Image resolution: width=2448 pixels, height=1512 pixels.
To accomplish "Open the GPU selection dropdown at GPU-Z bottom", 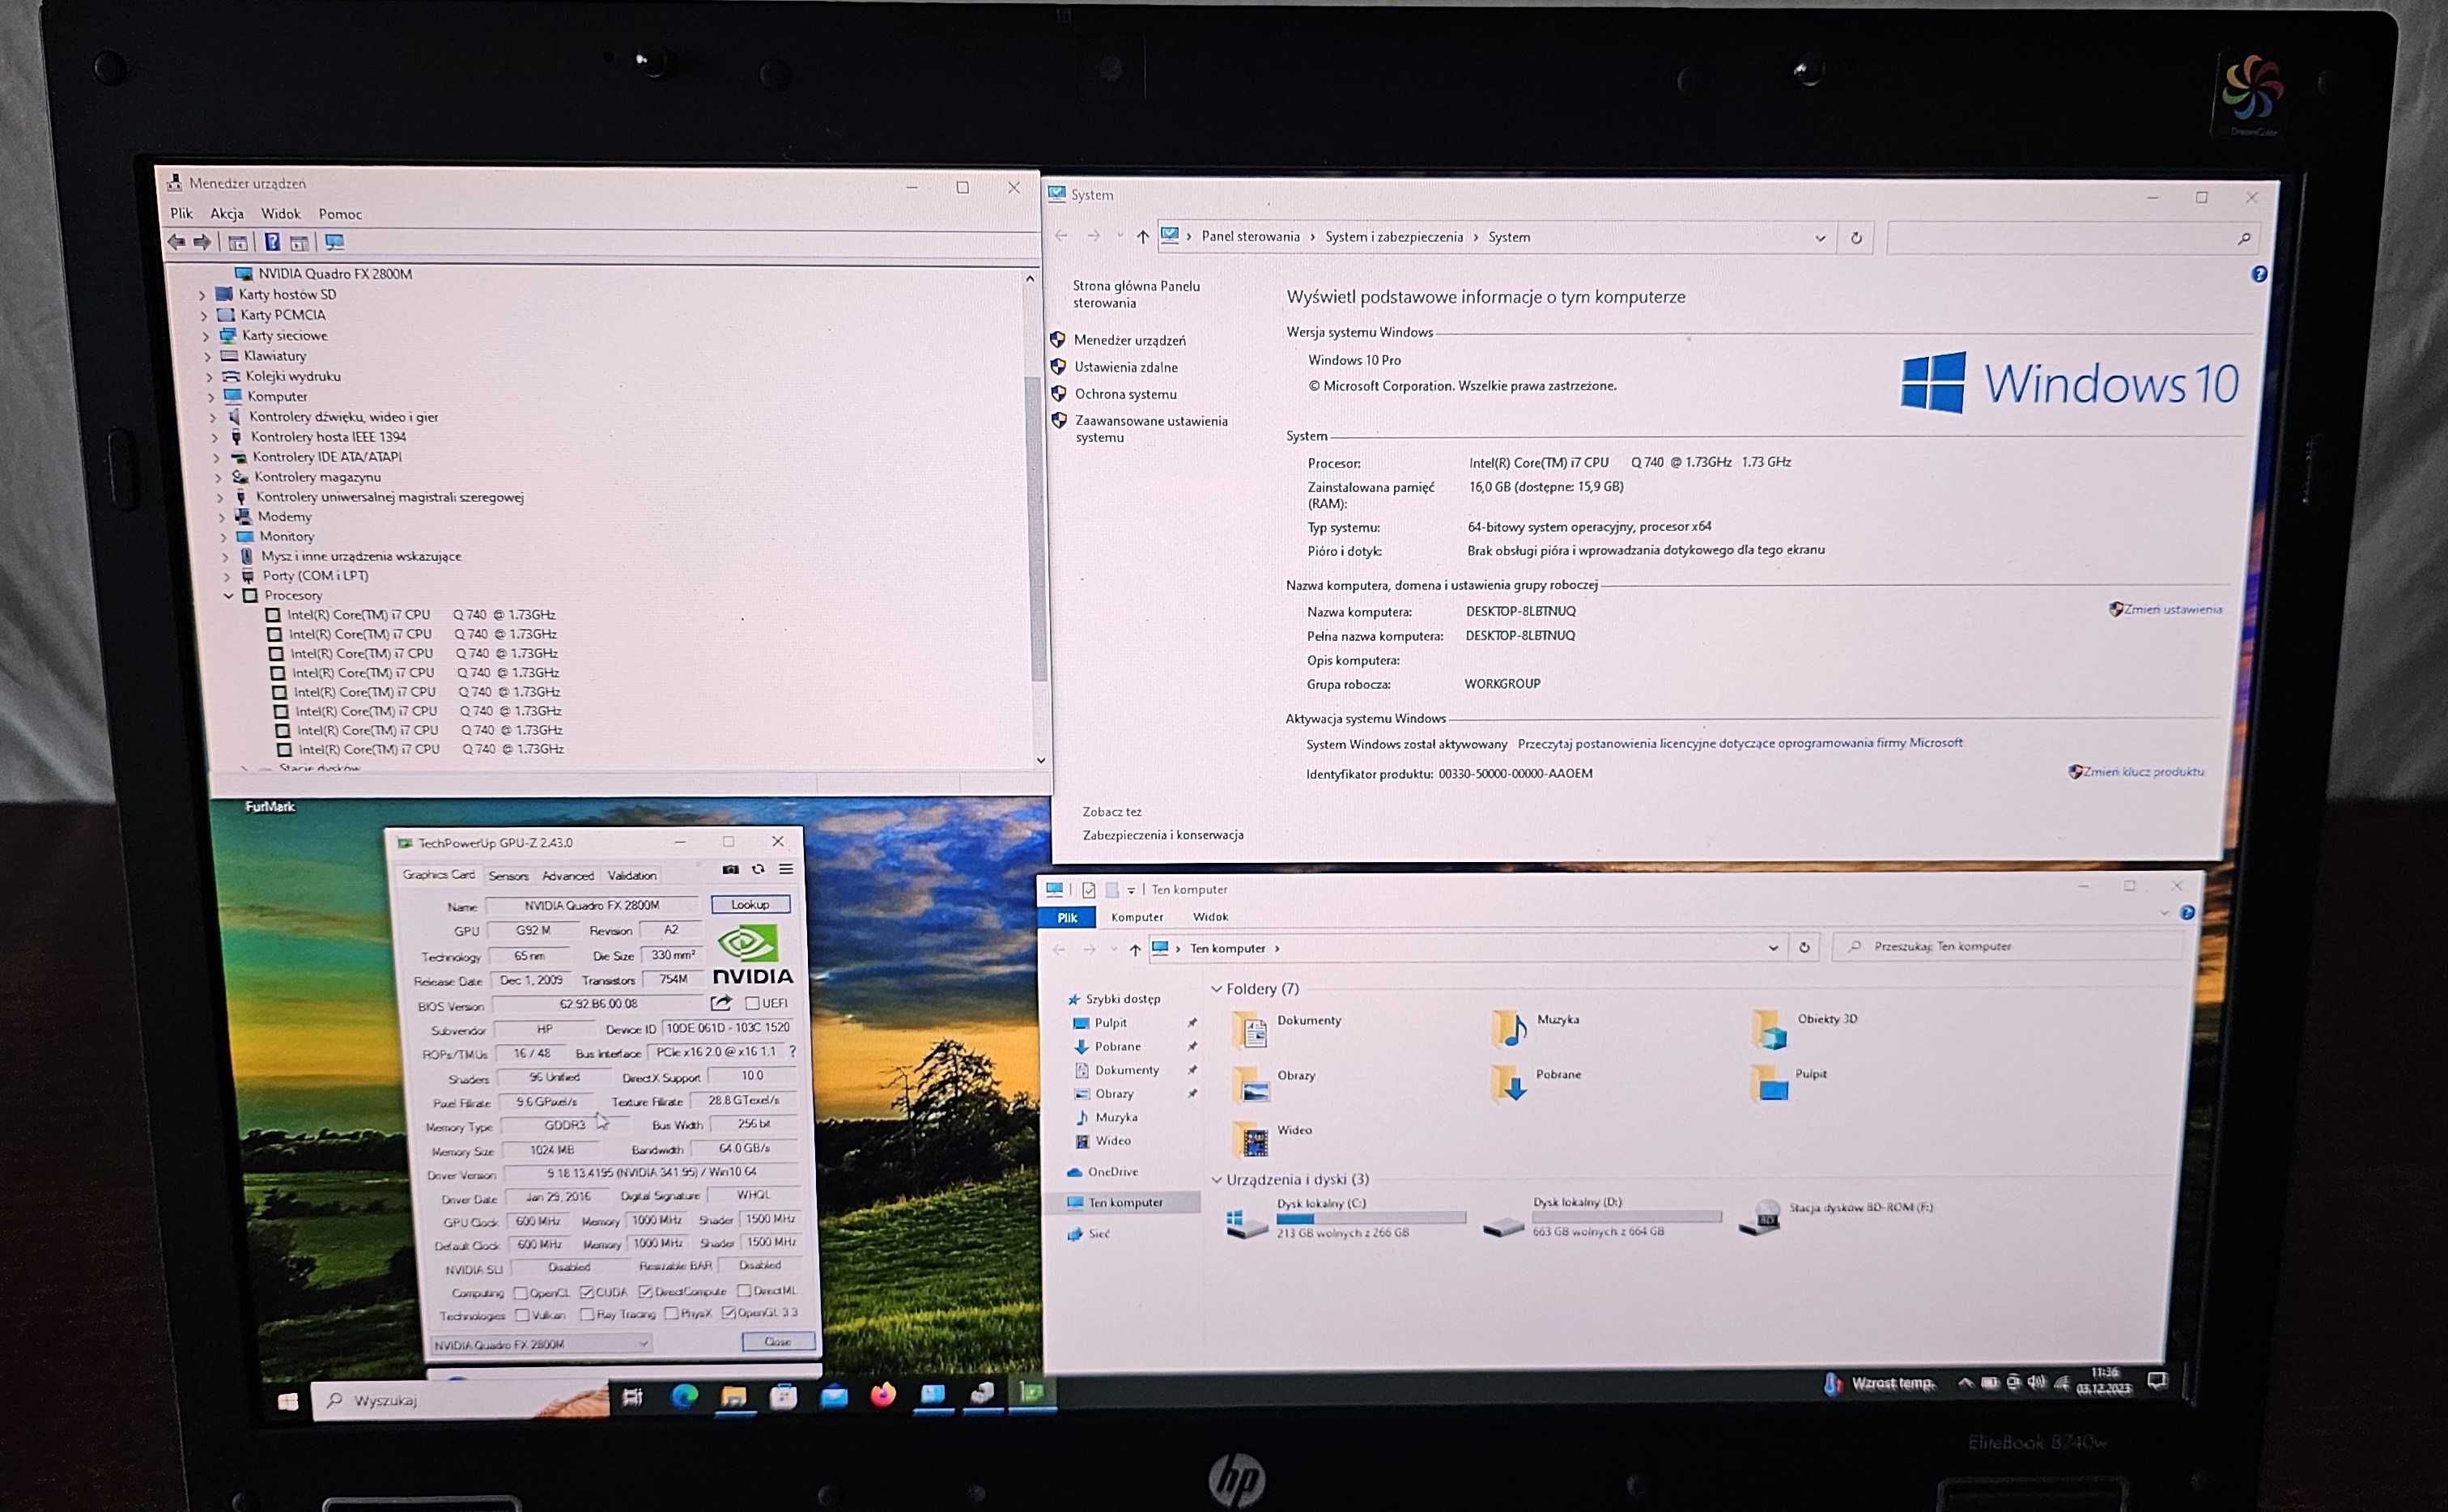I will click(541, 1344).
